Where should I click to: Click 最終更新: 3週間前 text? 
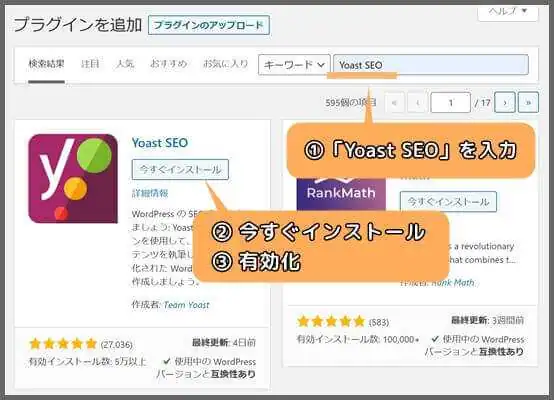pyautogui.click(x=487, y=320)
